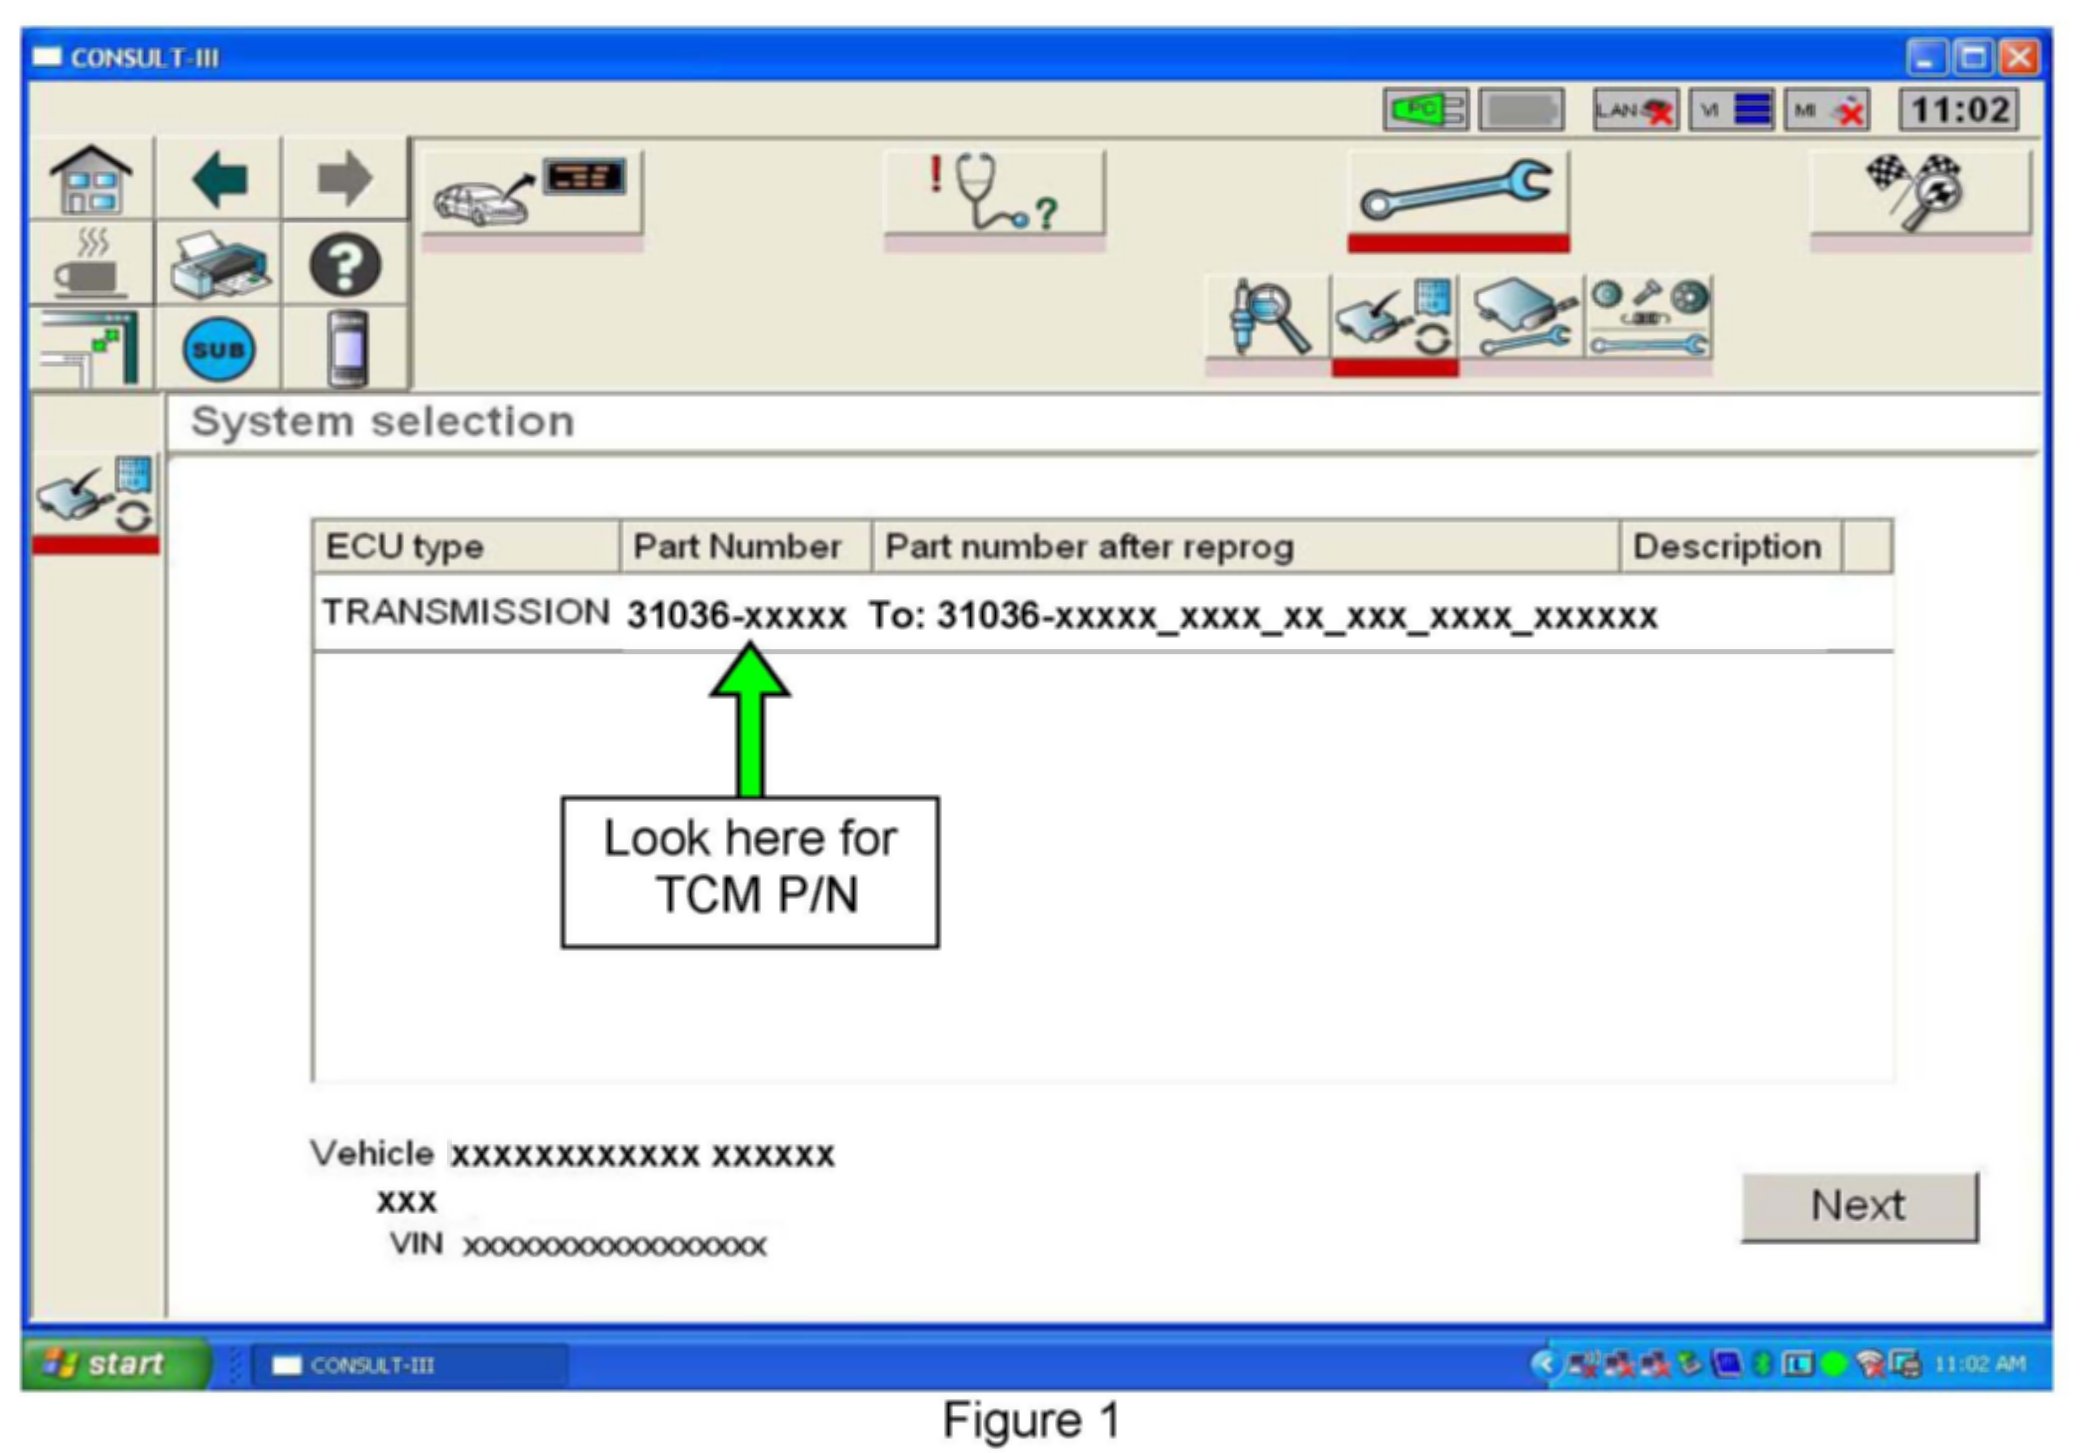The width and height of the screenshot is (2083, 1453).
Task: Click the blue SUB button icon
Action: [218, 349]
